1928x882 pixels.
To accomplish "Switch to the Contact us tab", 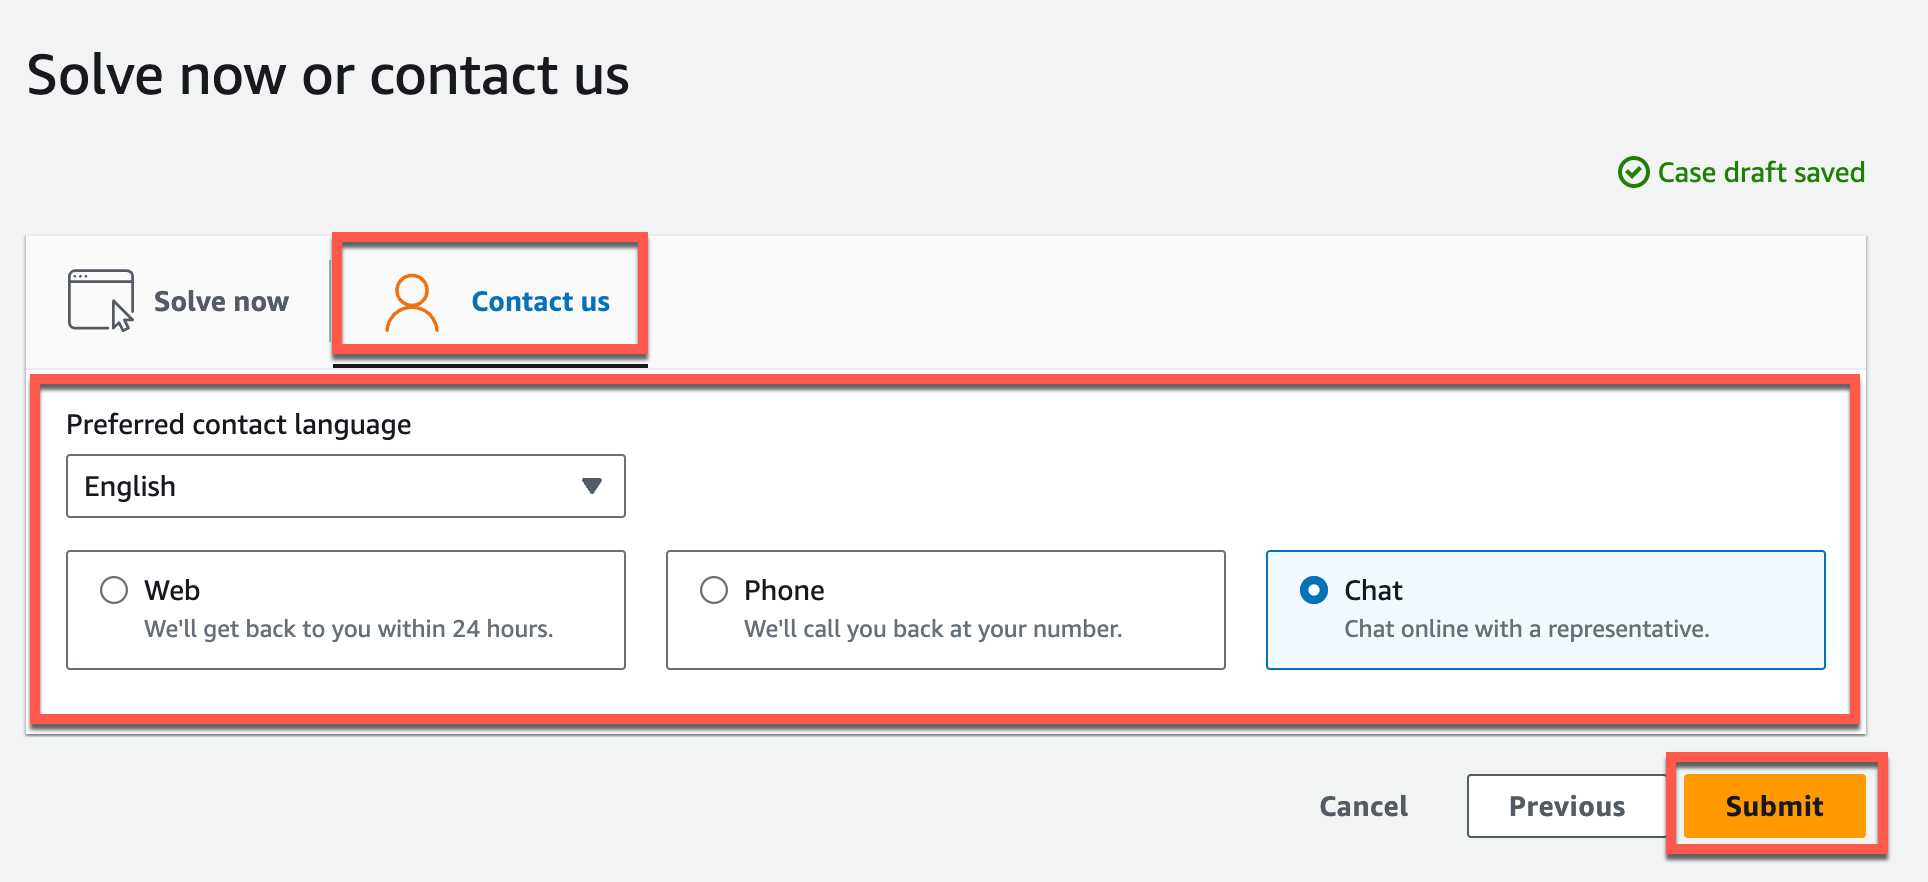I will click(x=540, y=300).
